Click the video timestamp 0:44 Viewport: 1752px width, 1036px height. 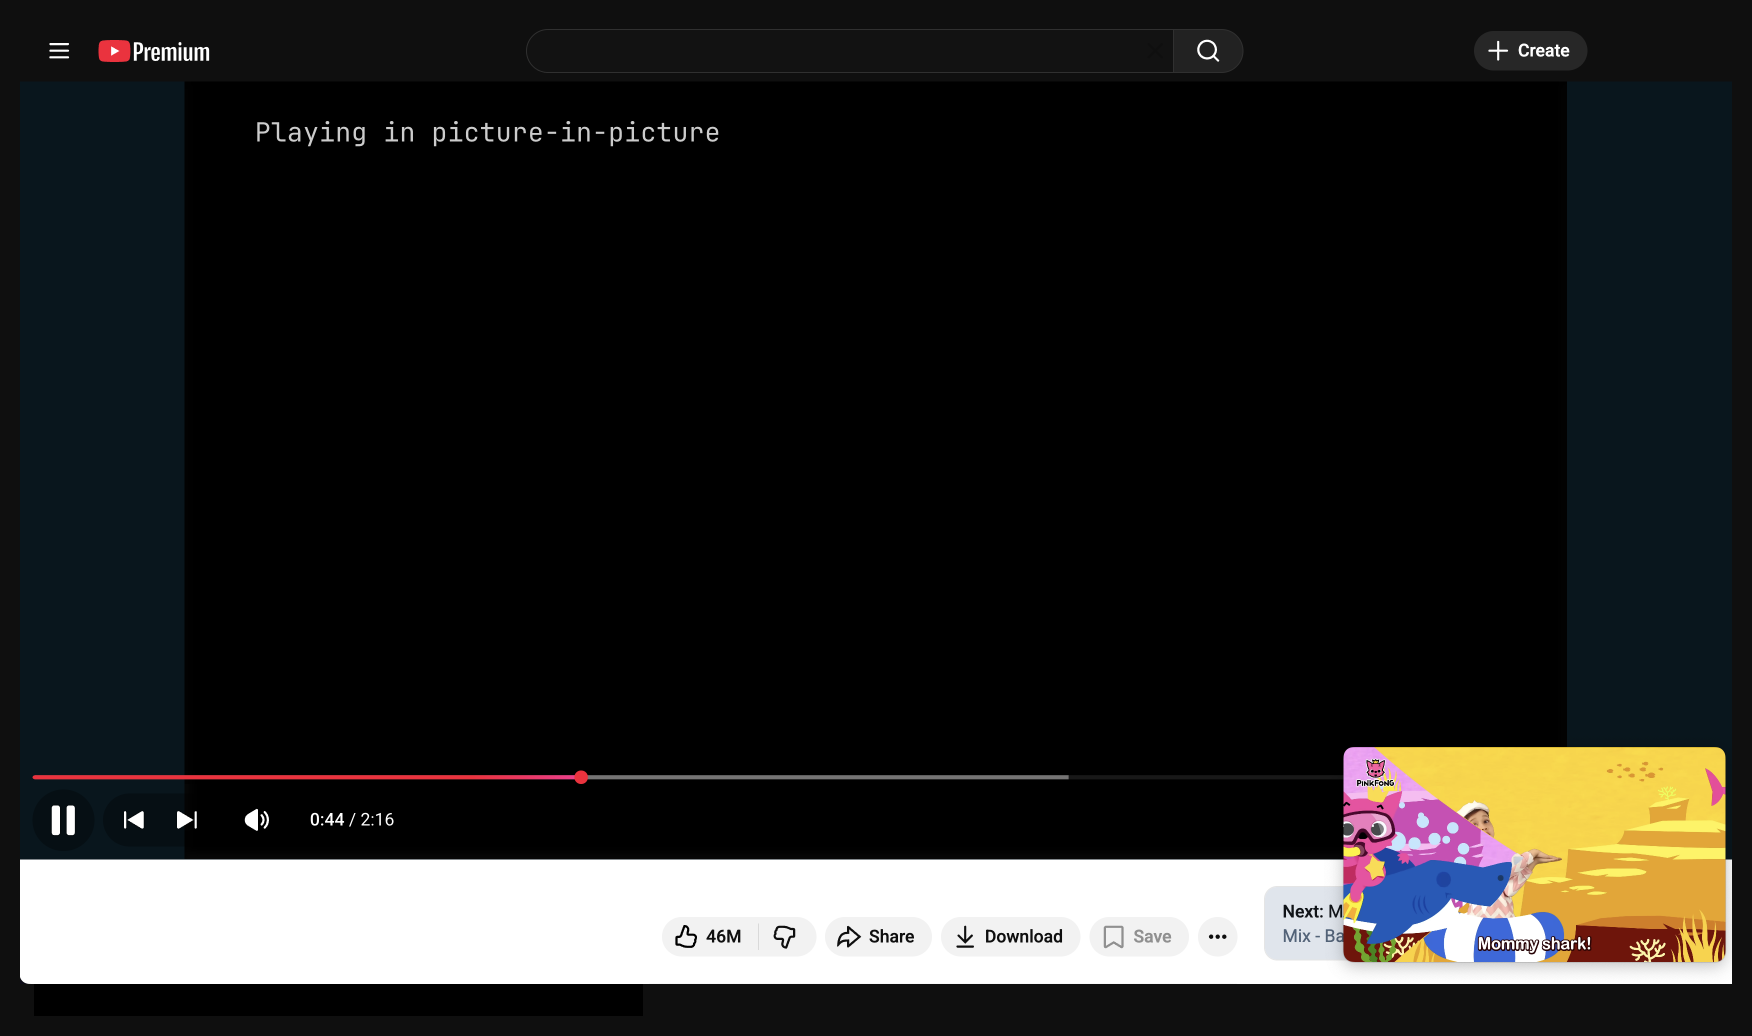coord(328,819)
